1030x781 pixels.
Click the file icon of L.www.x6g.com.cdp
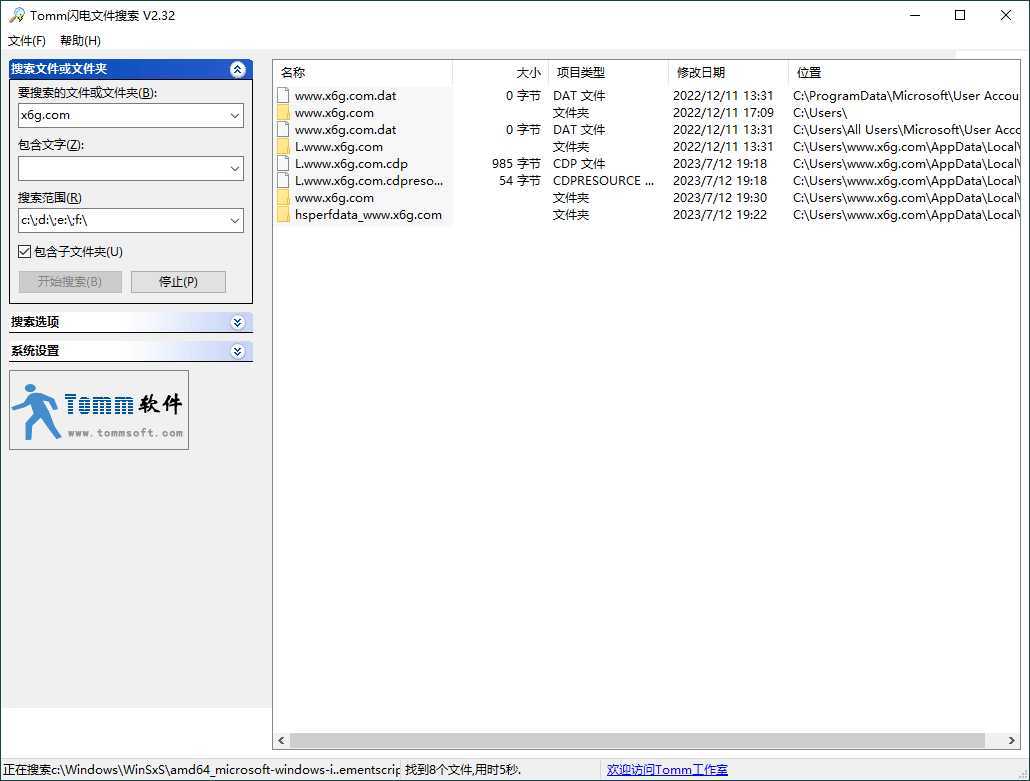pos(283,163)
